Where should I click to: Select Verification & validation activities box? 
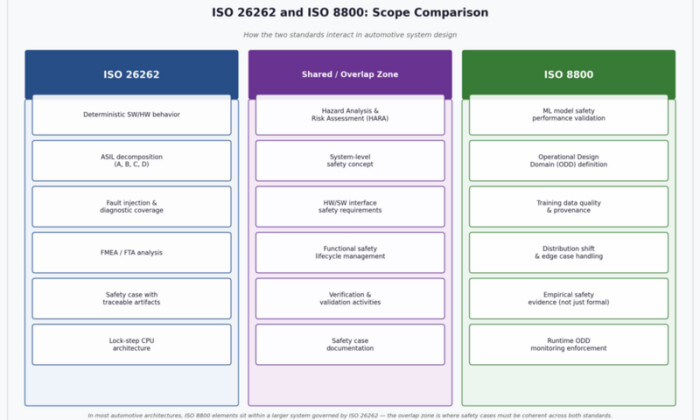[x=349, y=298]
